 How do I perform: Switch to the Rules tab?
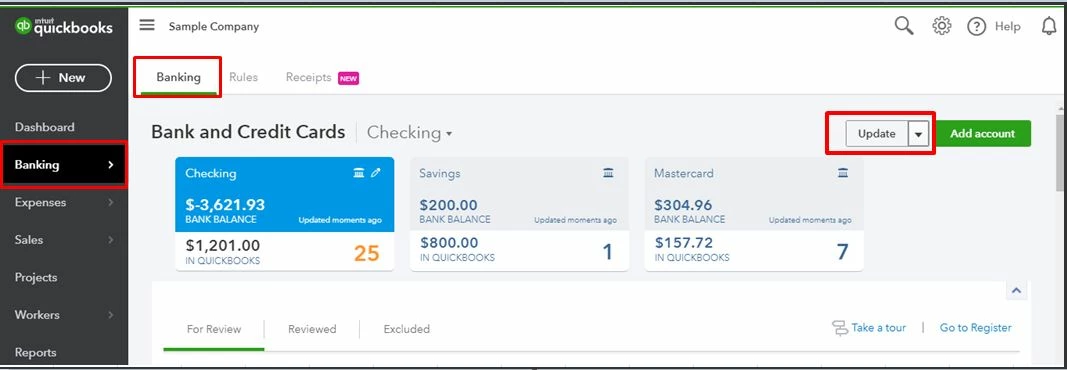coord(244,78)
